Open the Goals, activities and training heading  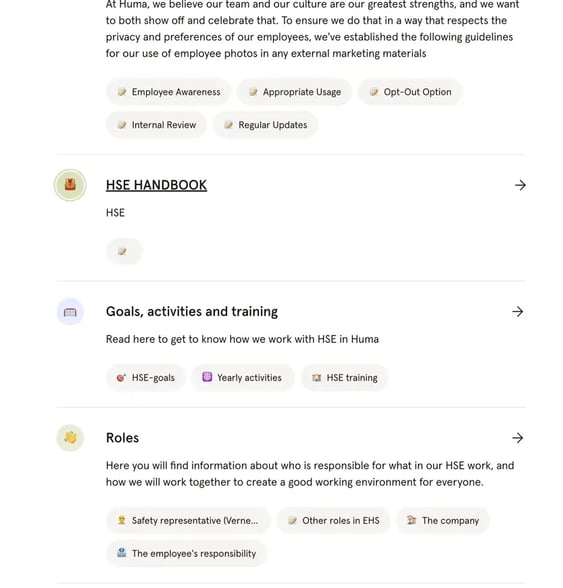click(x=192, y=312)
